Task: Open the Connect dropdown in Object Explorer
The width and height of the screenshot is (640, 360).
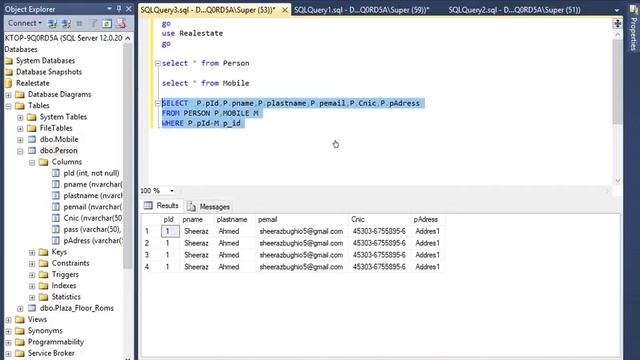Action: tap(24, 23)
